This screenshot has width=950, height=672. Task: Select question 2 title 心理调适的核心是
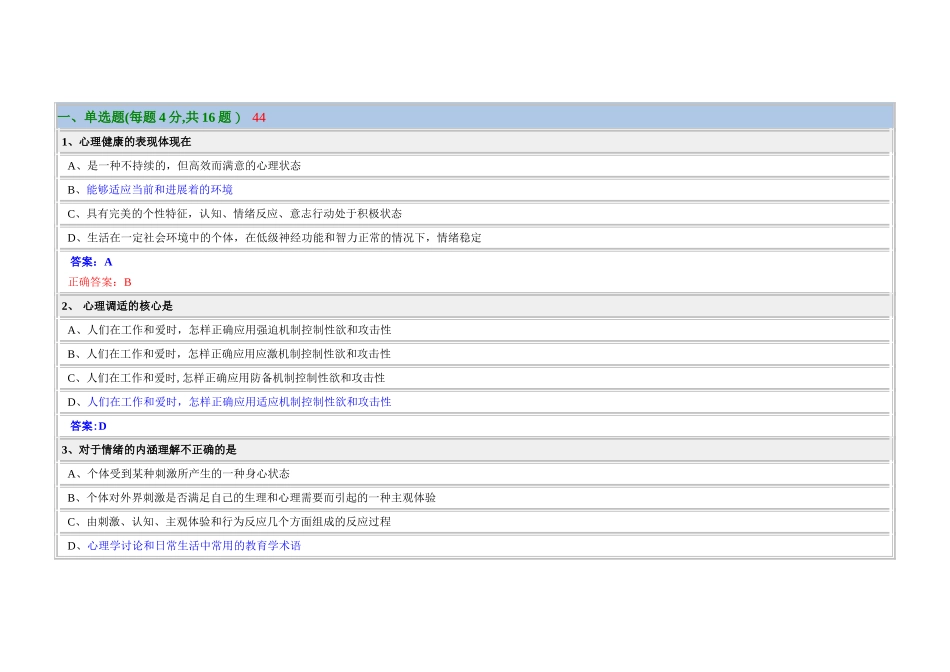tap(118, 306)
